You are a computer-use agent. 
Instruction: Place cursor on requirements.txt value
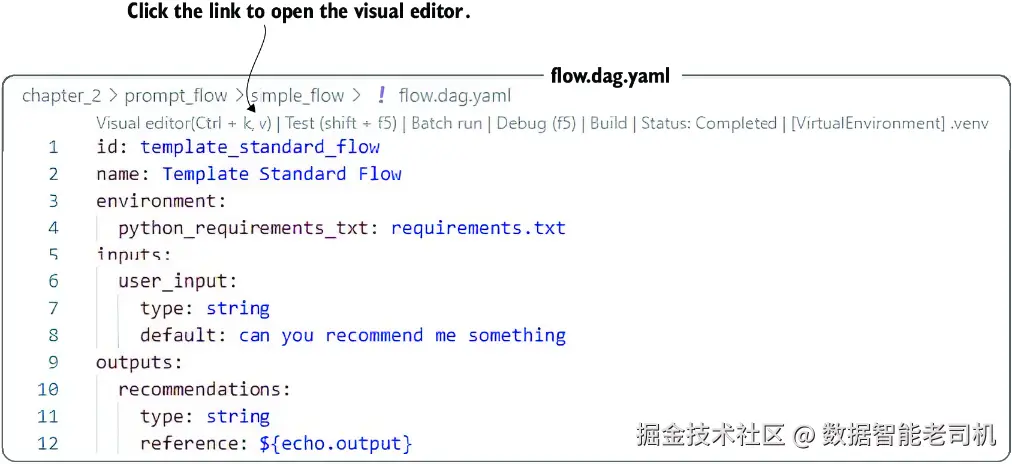[x=478, y=228]
